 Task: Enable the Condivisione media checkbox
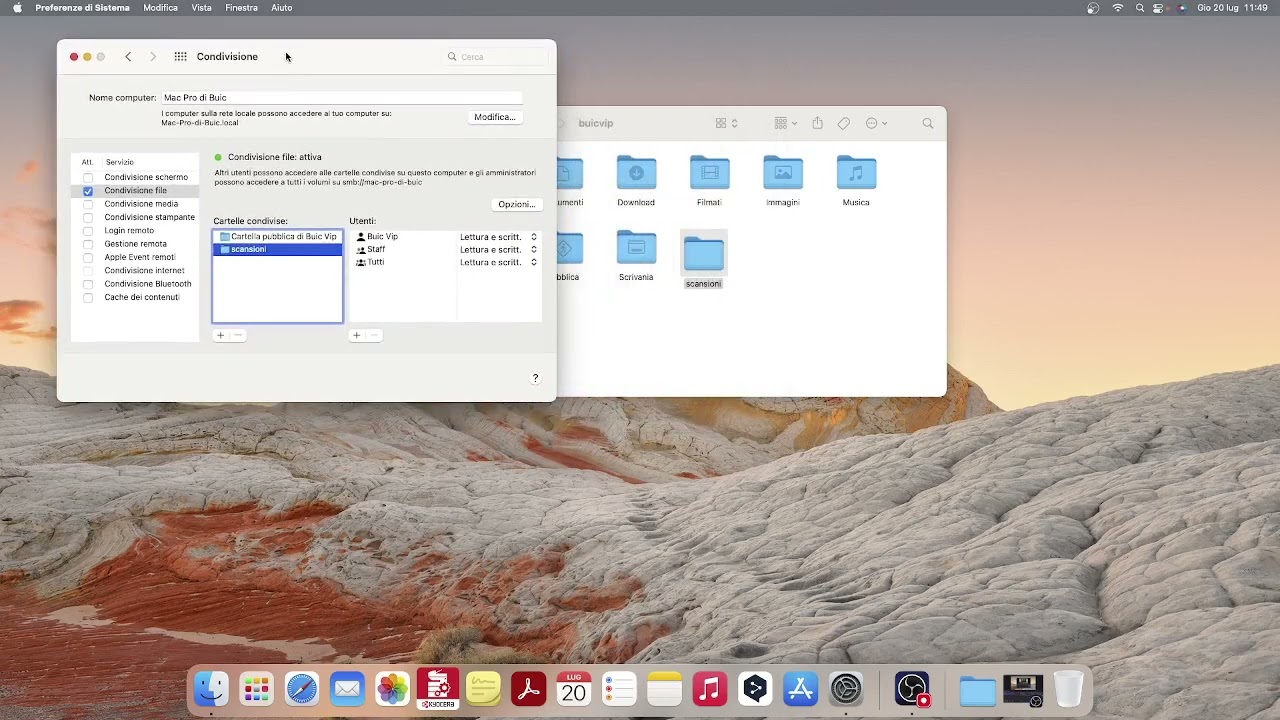point(88,204)
